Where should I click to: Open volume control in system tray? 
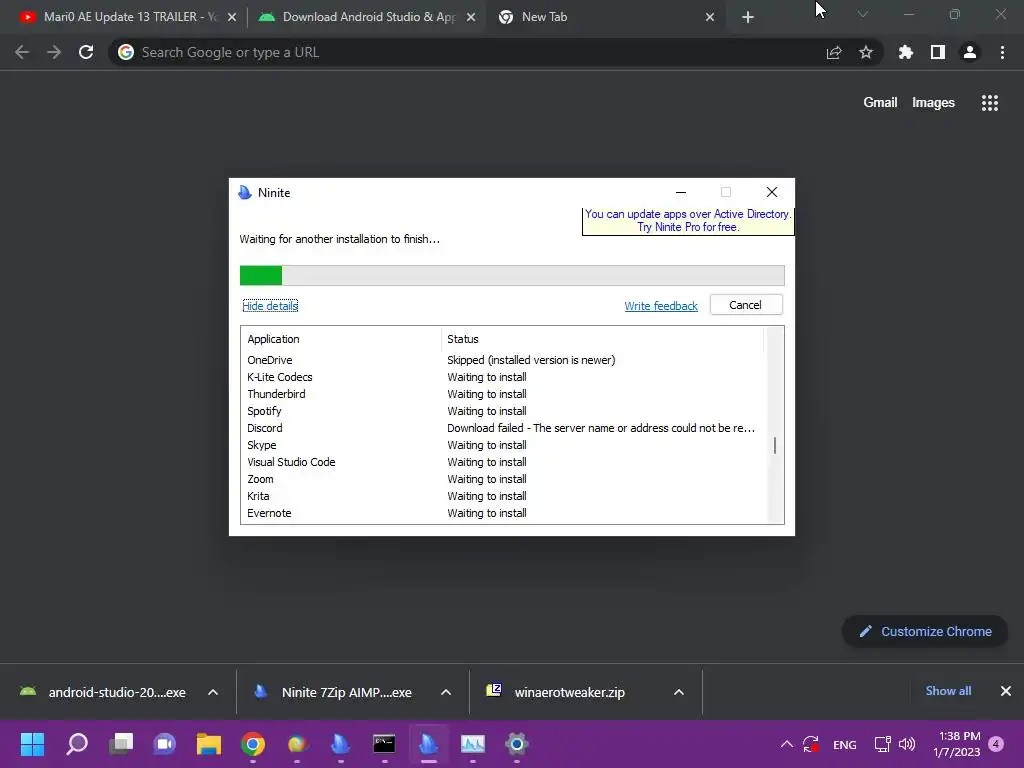coord(907,744)
